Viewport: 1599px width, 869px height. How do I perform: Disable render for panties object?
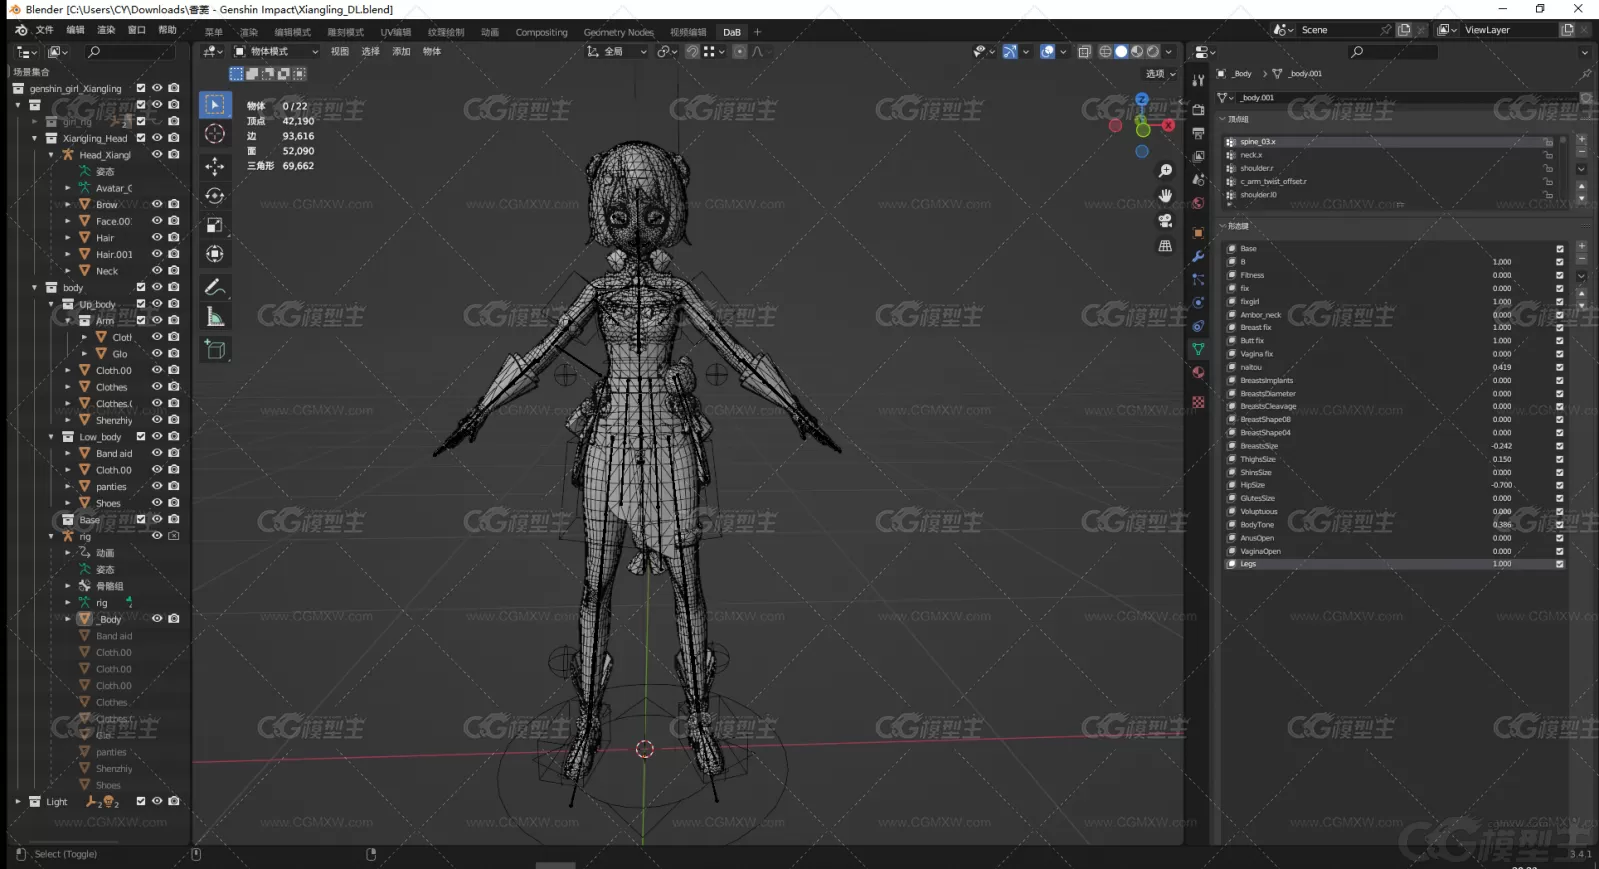tap(174, 486)
